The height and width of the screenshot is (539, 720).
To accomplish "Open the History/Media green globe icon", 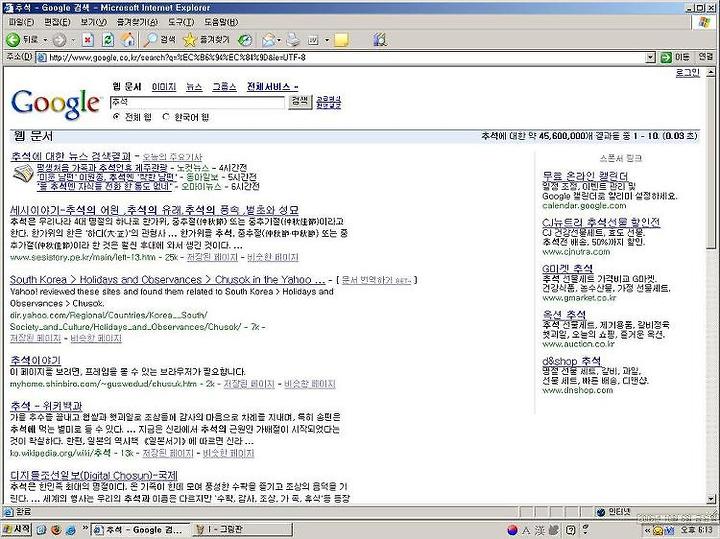I will pos(245,40).
